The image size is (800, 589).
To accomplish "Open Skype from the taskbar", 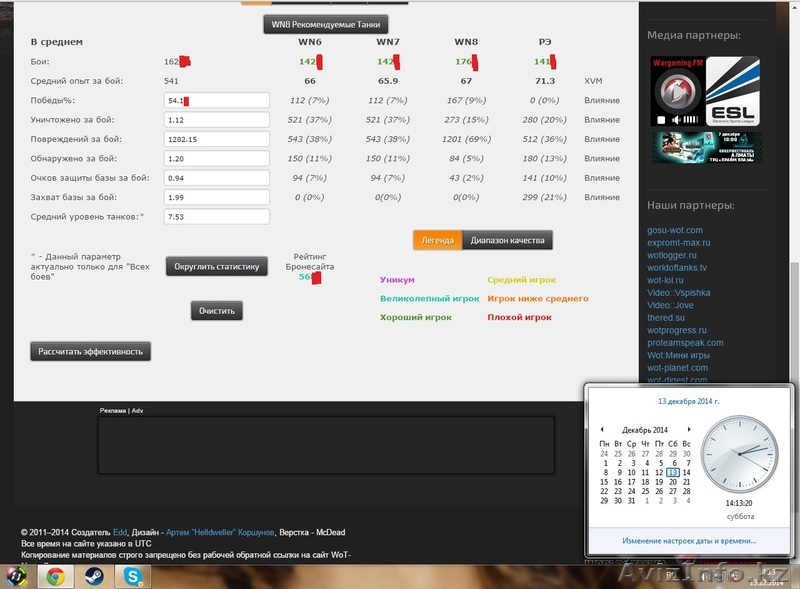I will (x=134, y=577).
